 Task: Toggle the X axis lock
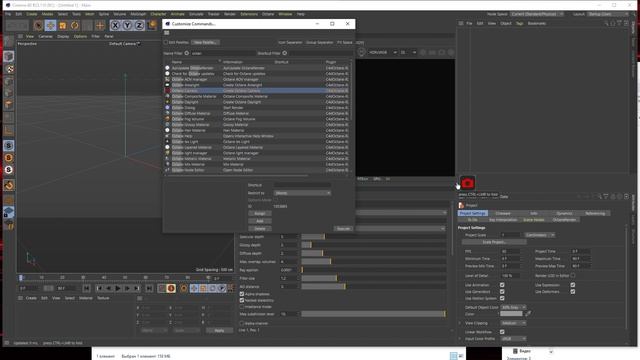coord(116,26)
